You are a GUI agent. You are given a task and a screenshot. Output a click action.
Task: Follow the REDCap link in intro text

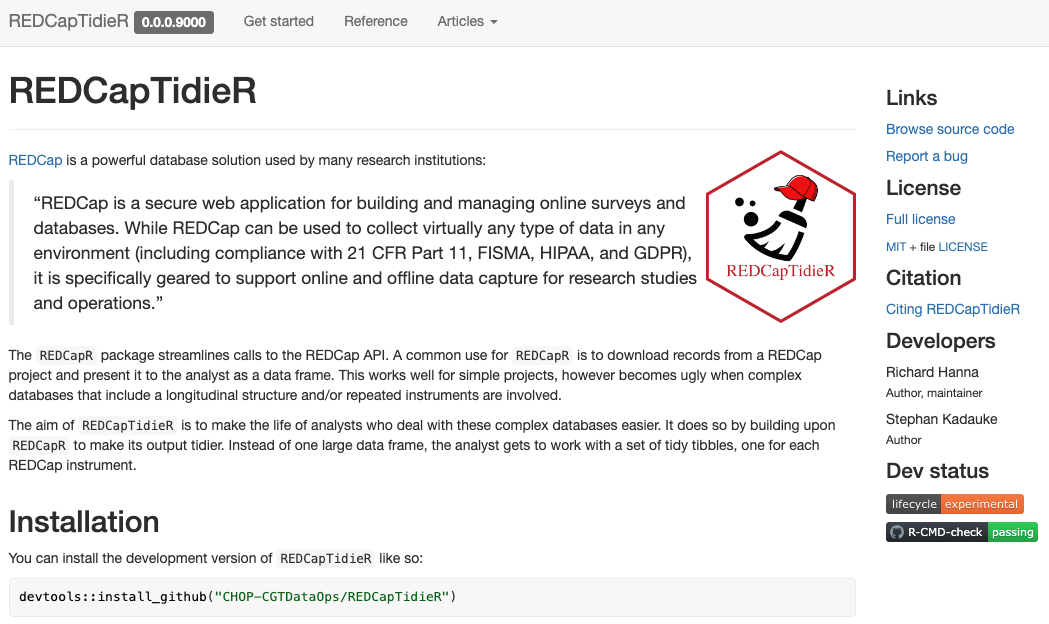(x=35, y=160)
